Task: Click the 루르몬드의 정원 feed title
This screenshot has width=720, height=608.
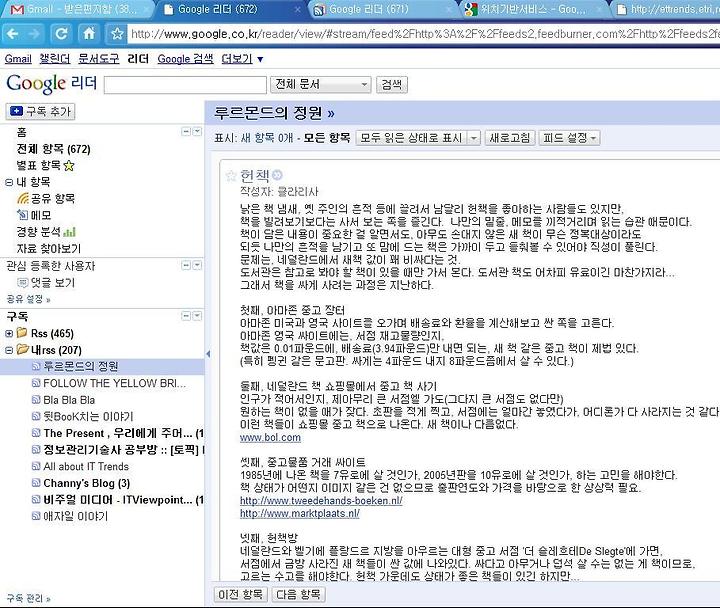Action: (274, 113)
